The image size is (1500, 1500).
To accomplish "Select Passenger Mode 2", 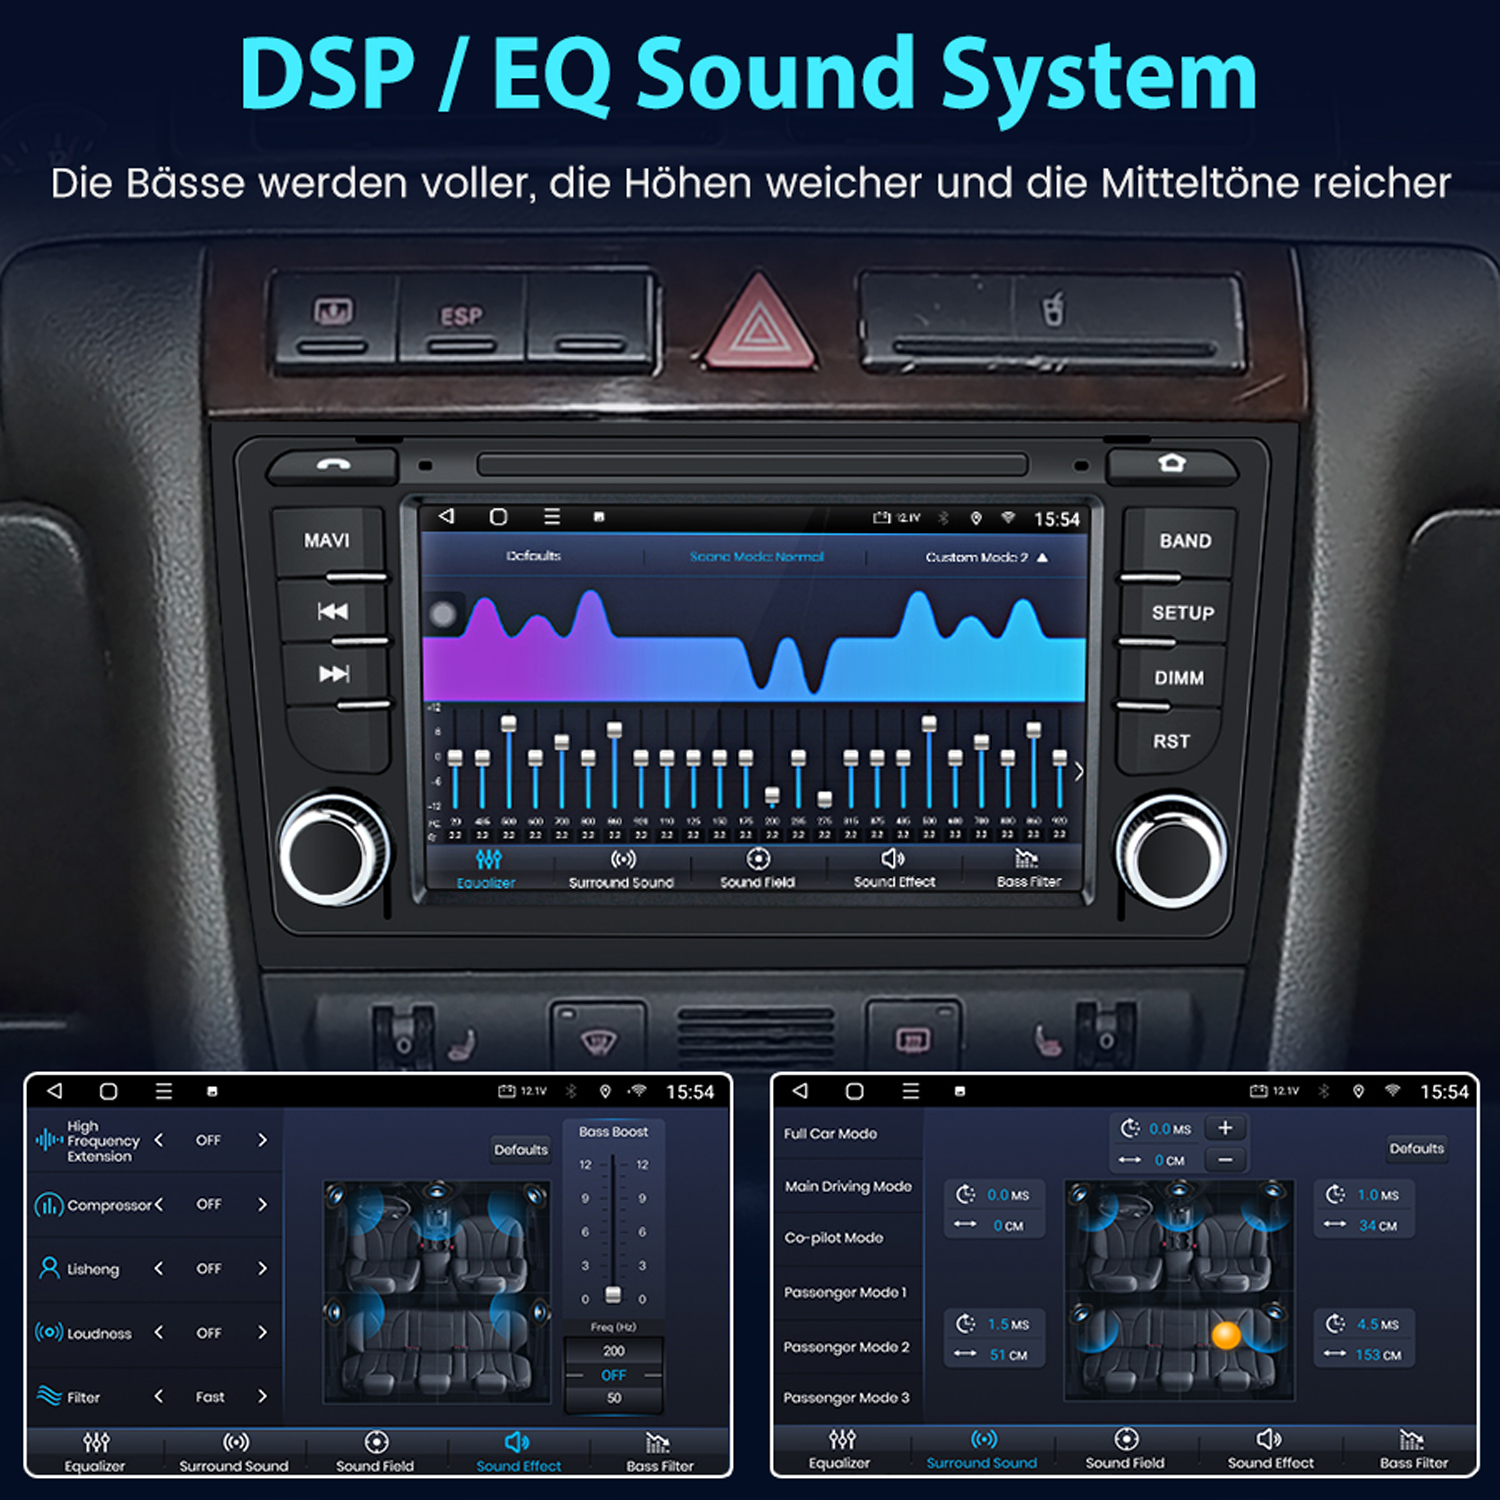I will point(846,1347).
